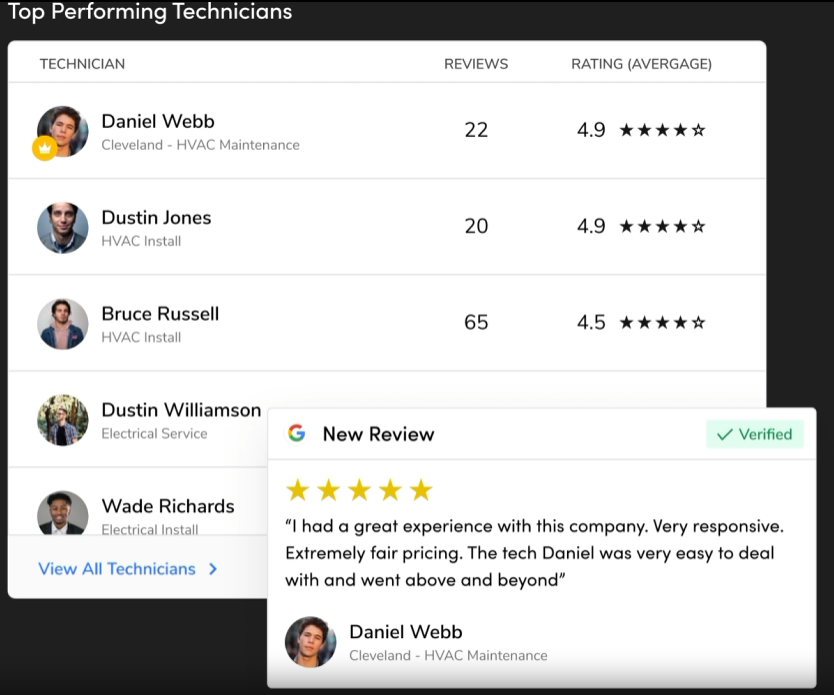The width and height of the screenshot is (834, 695).
Task: Click Daniel Webb's name in the review card
Action: pyautogui.click(x=406, y=632)
